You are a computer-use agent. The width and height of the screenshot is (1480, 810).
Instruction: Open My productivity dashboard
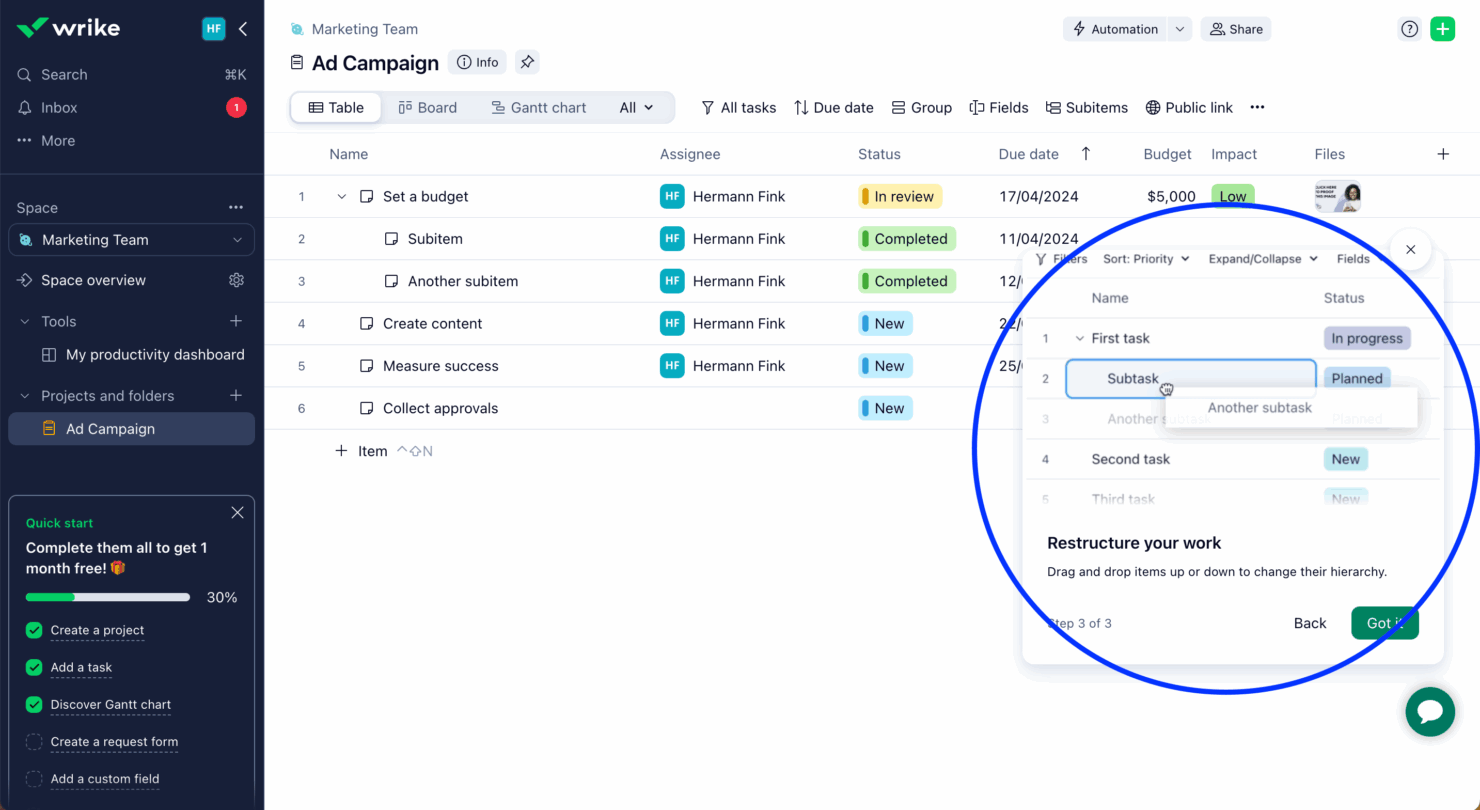coord(155,355)
